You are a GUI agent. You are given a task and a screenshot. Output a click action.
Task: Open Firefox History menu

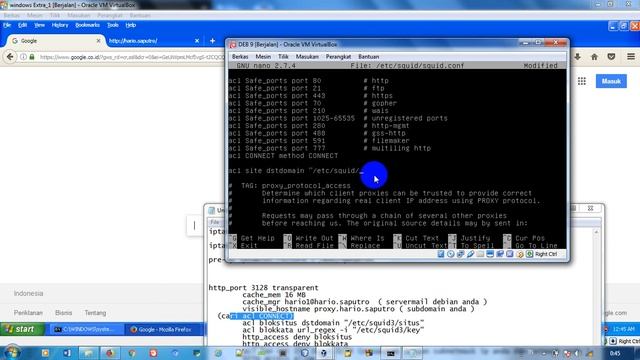(x=60, y=25)
